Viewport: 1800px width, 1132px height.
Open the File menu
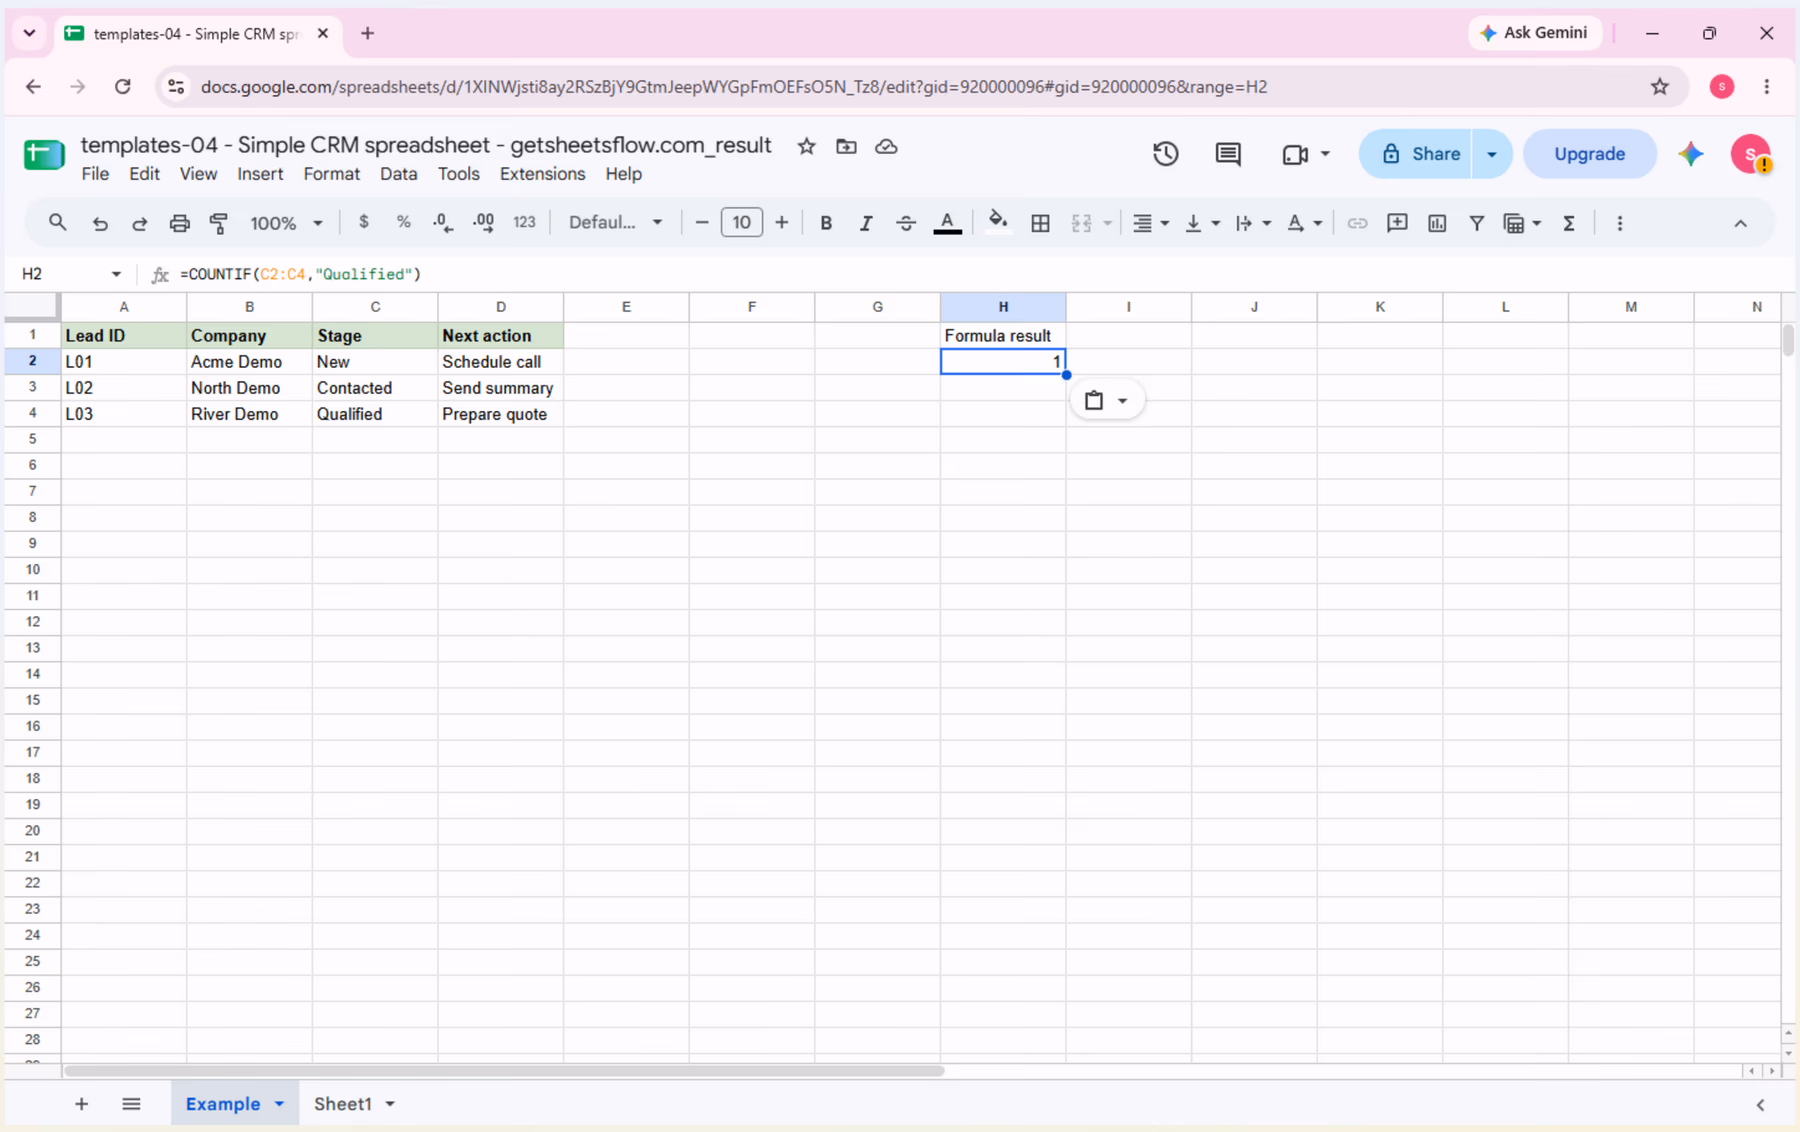95,174
